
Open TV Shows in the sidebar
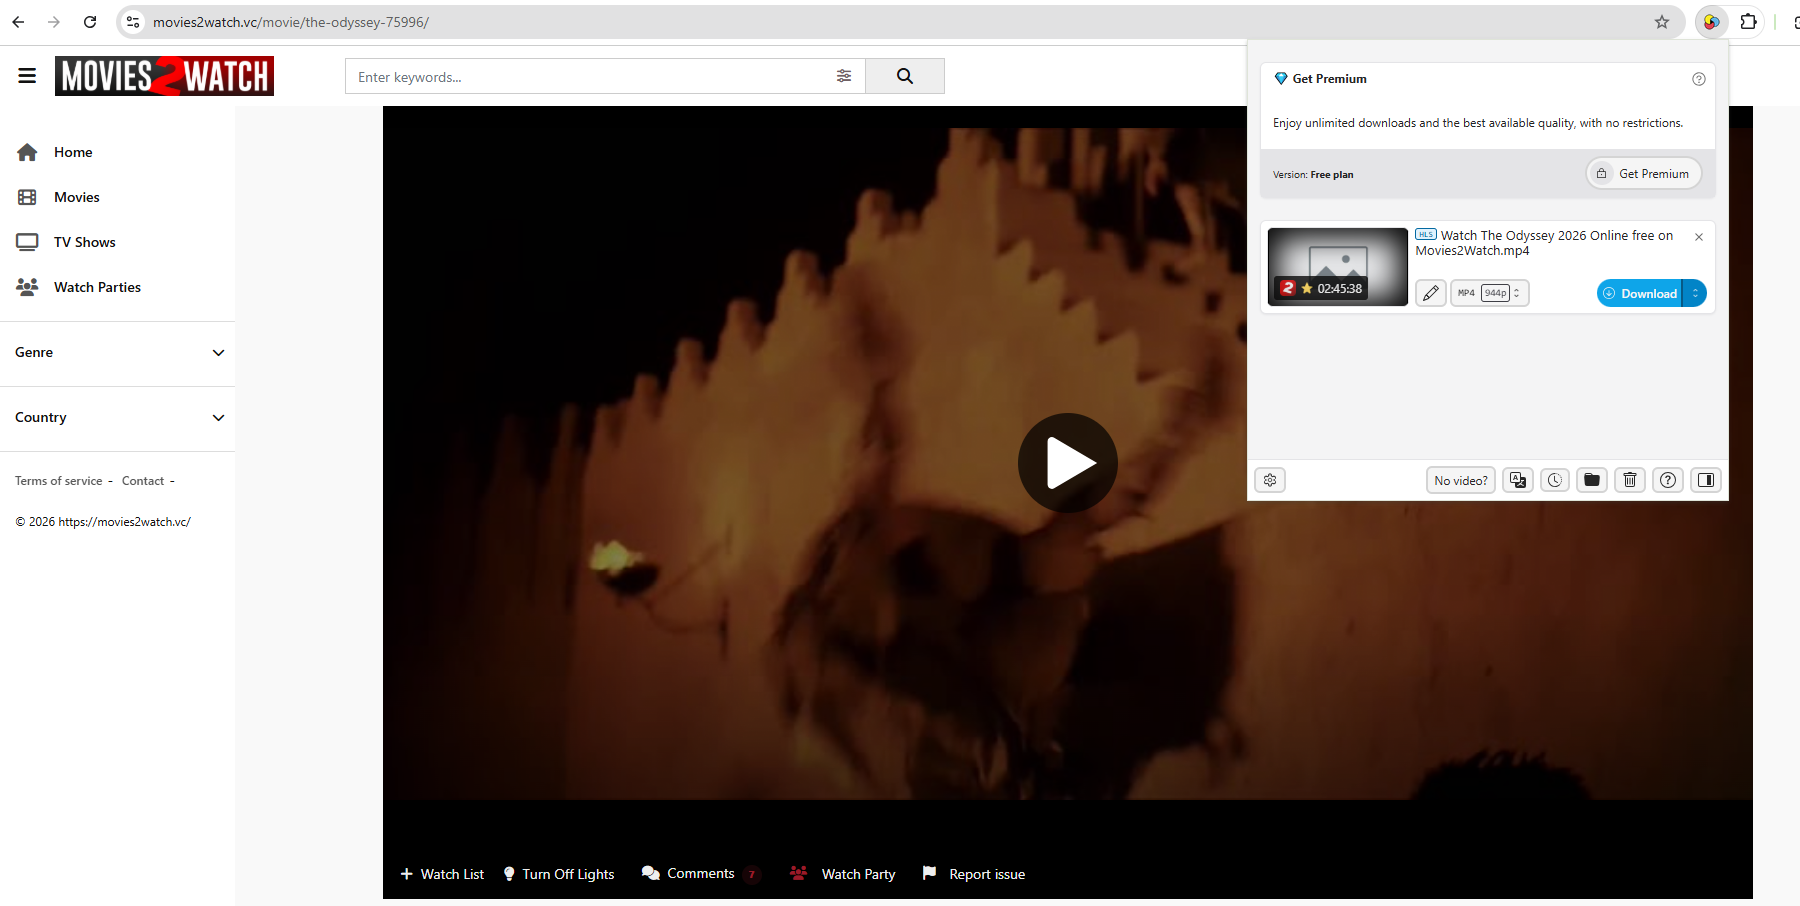[85, 242]
